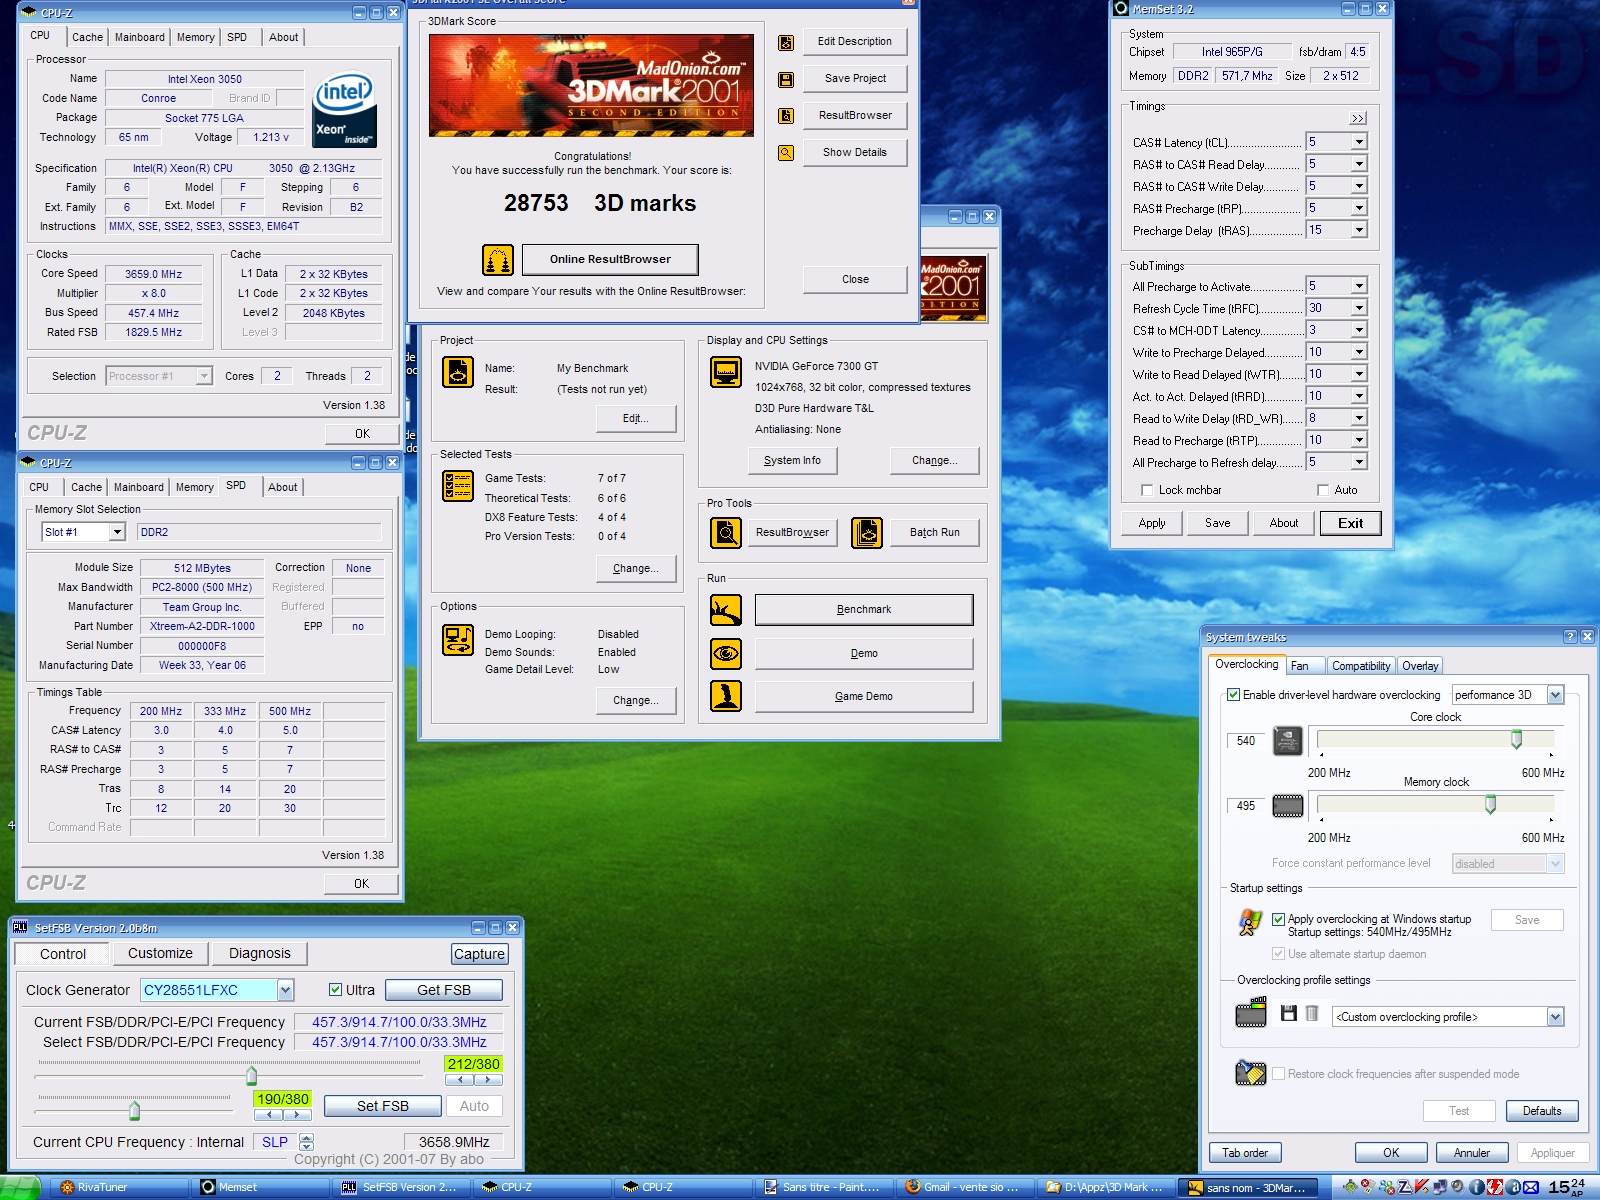
Task: Click the Game Demo icon
Action: coord(726,695)
